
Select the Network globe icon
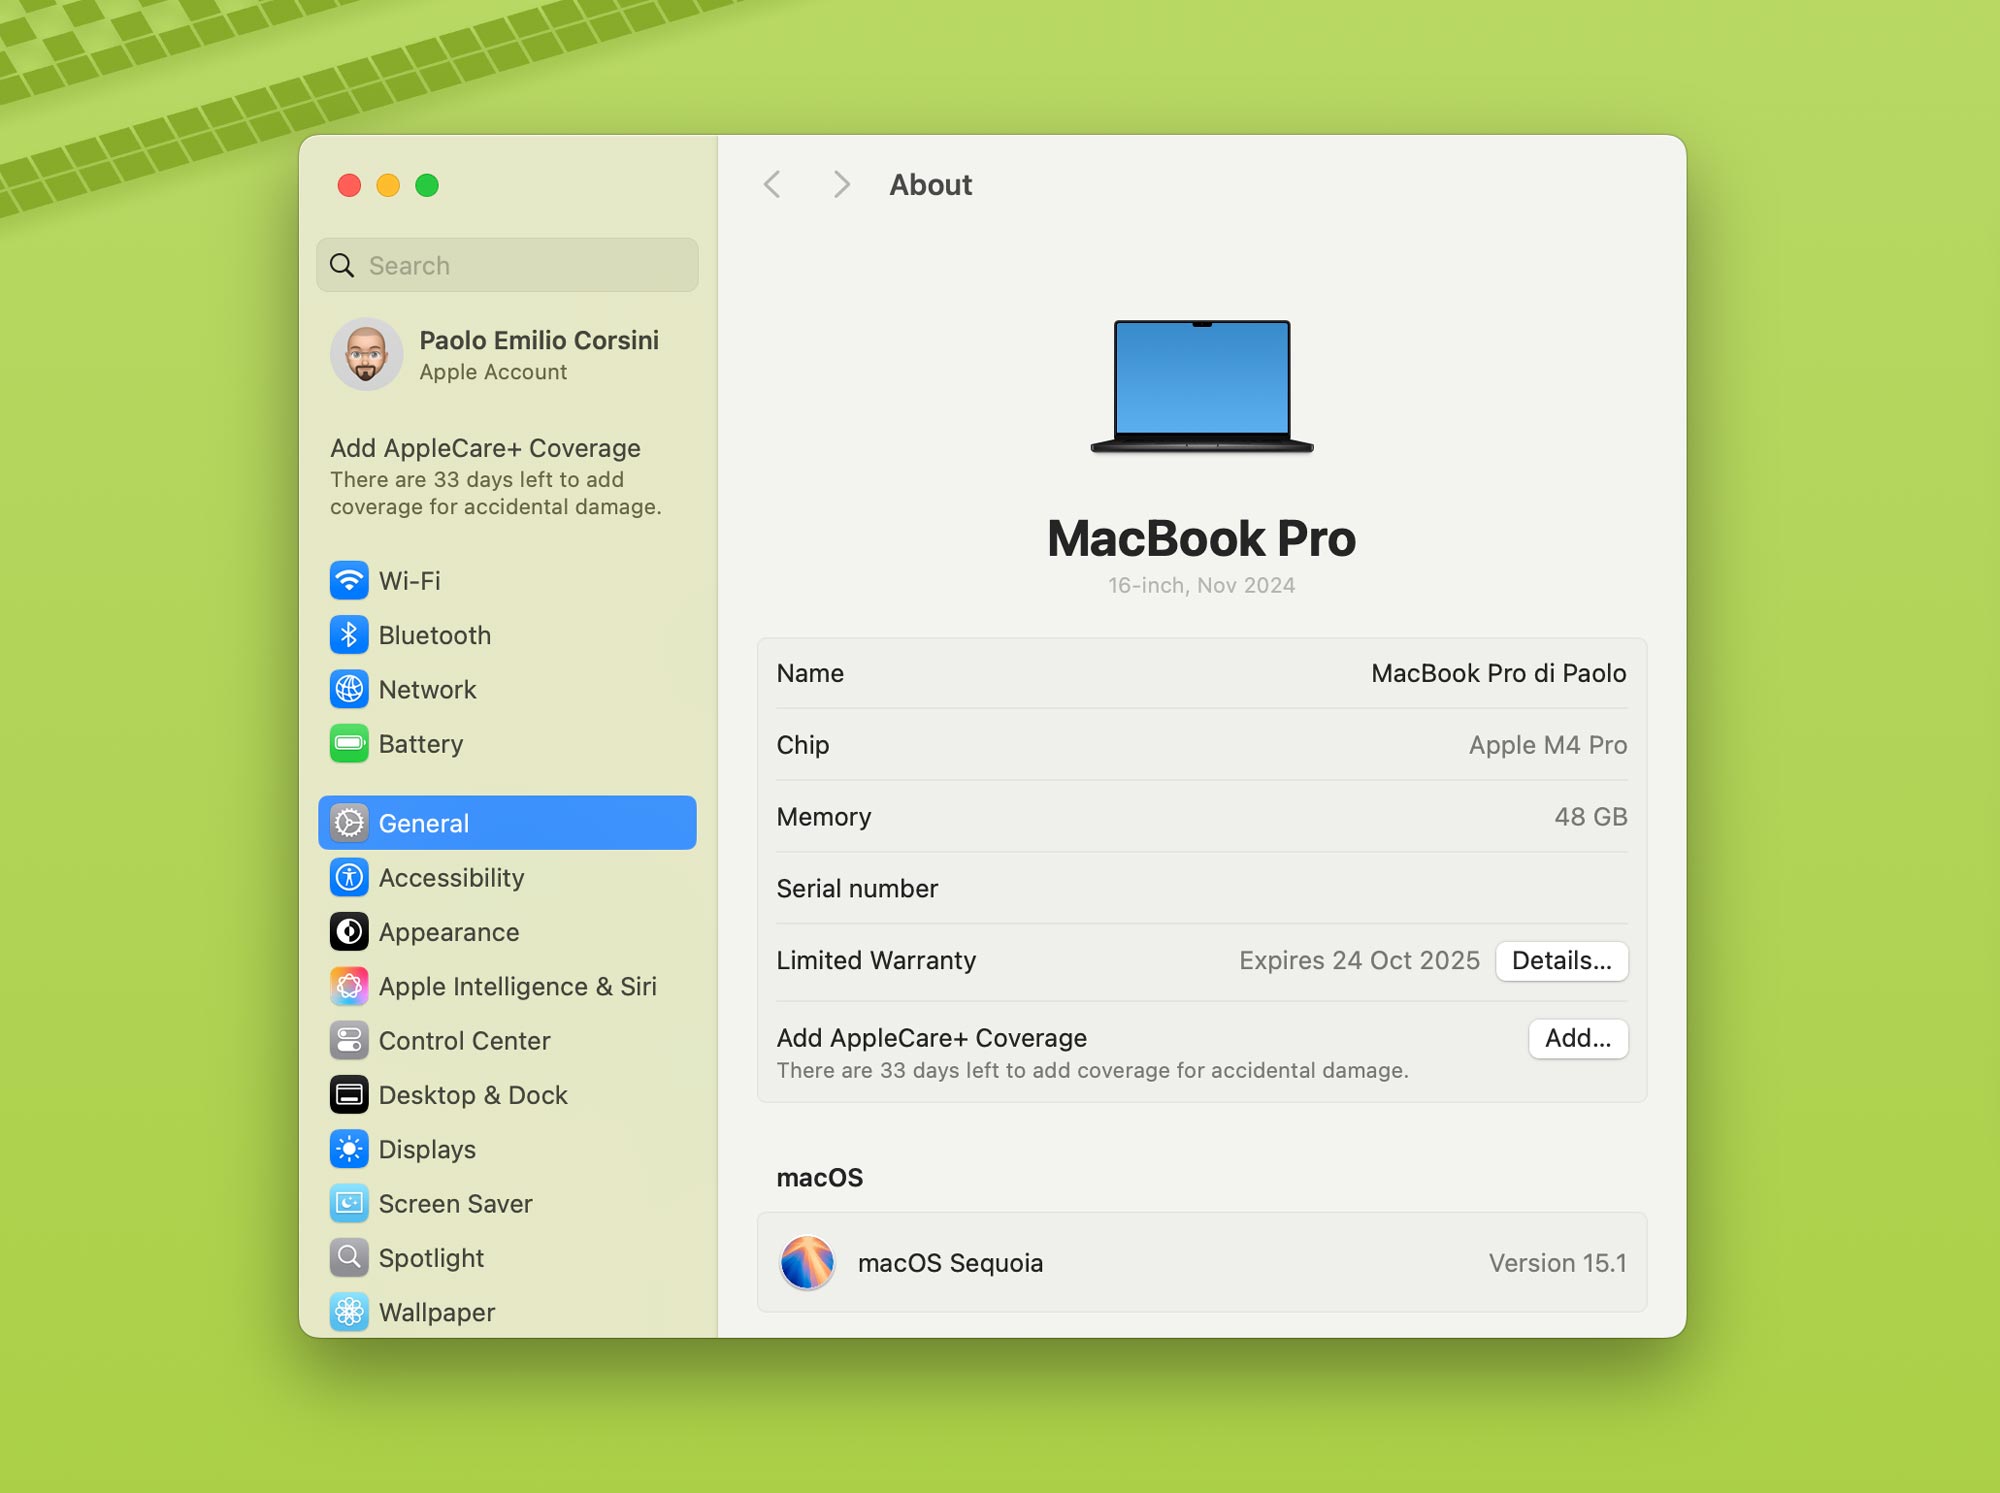(x=349, y=689)
